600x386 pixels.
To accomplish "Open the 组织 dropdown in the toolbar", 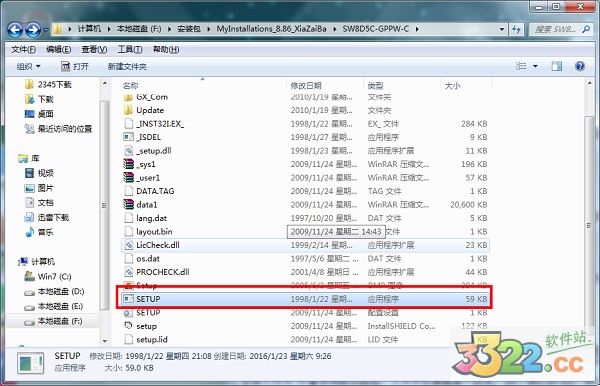I will pos(28,67).
